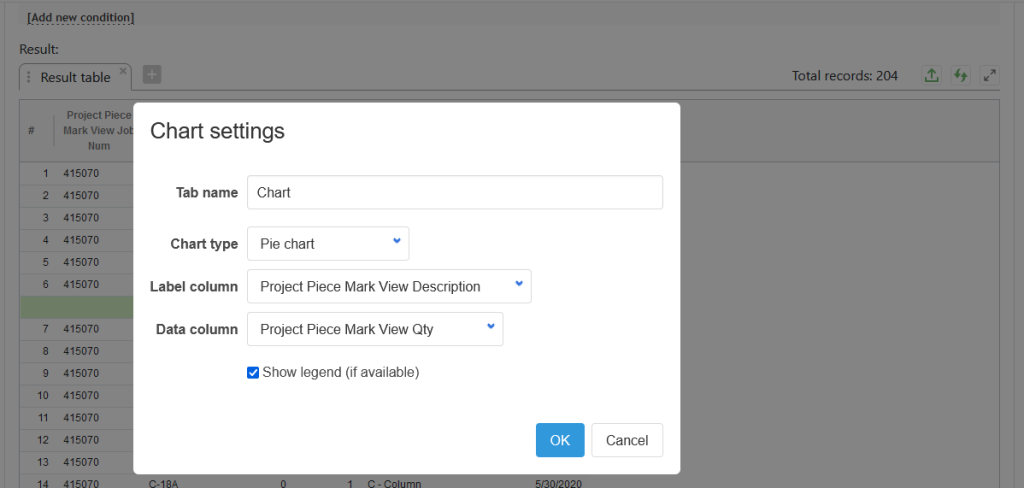Image resolution: width=1024 pixels, height=488 pixels.
Task: Open the Data column dropdown
Action: 375,329
